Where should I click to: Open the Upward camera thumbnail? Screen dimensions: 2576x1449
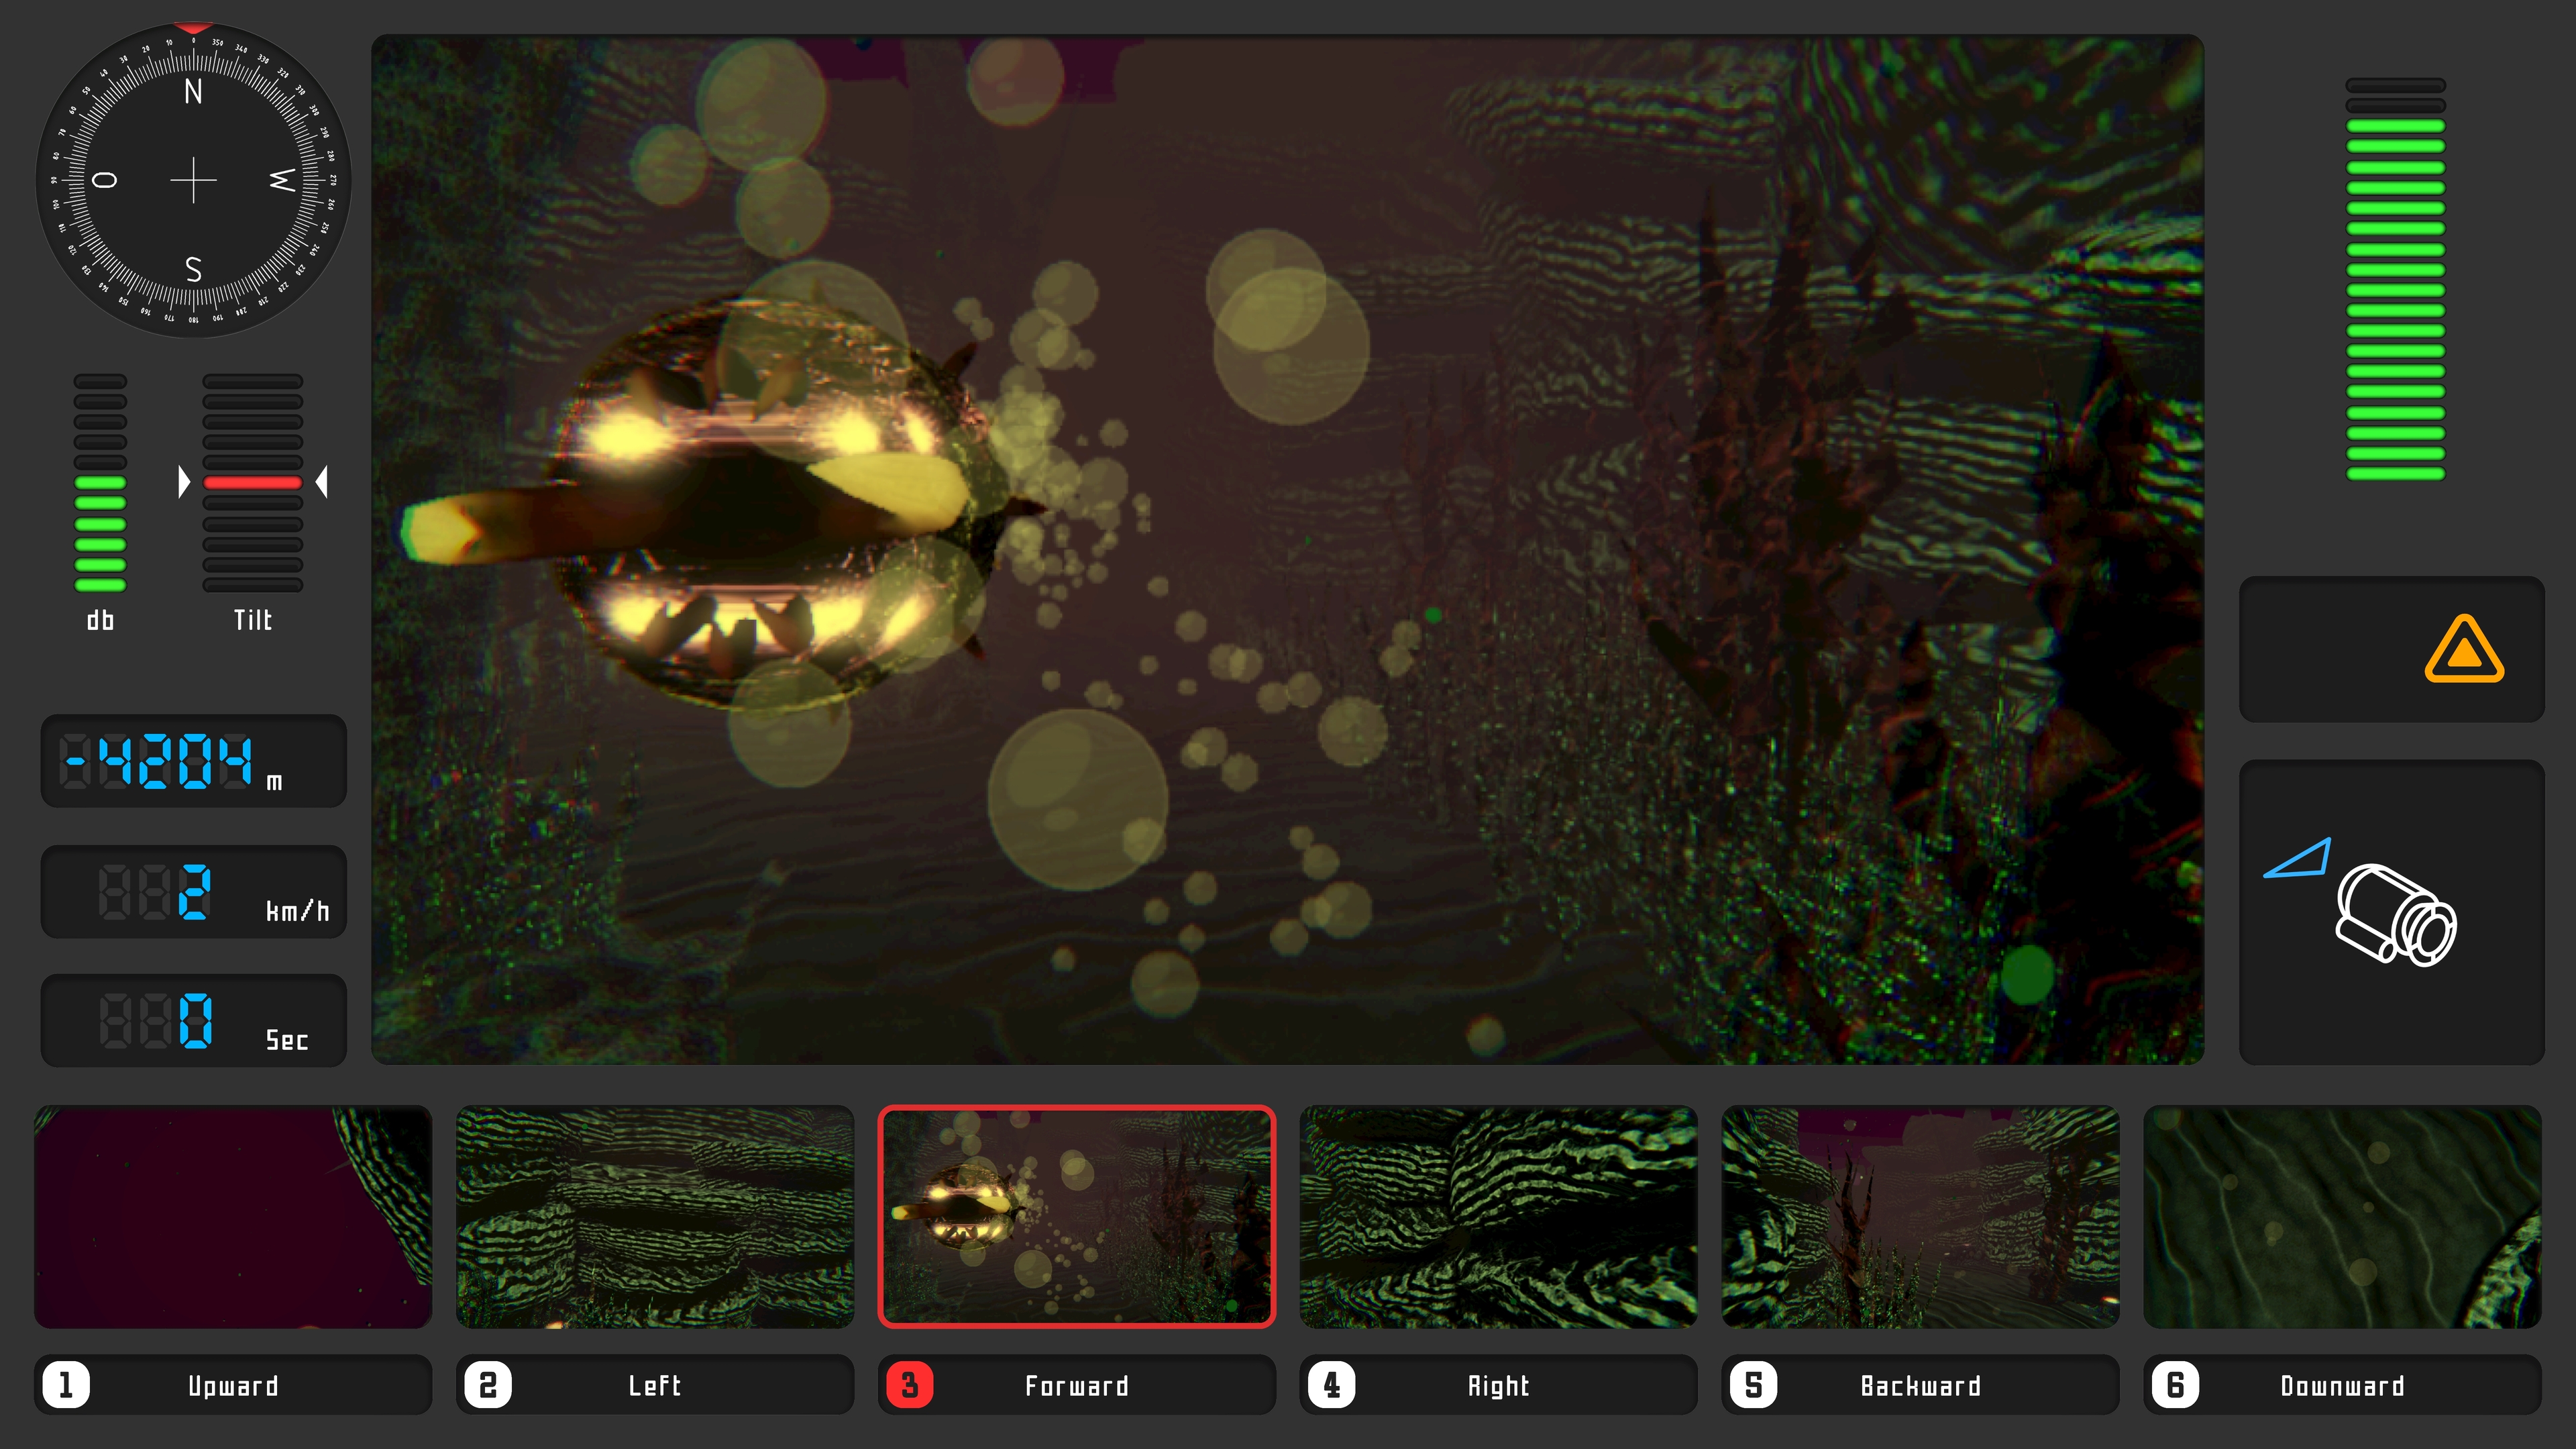coord(233,1217)
